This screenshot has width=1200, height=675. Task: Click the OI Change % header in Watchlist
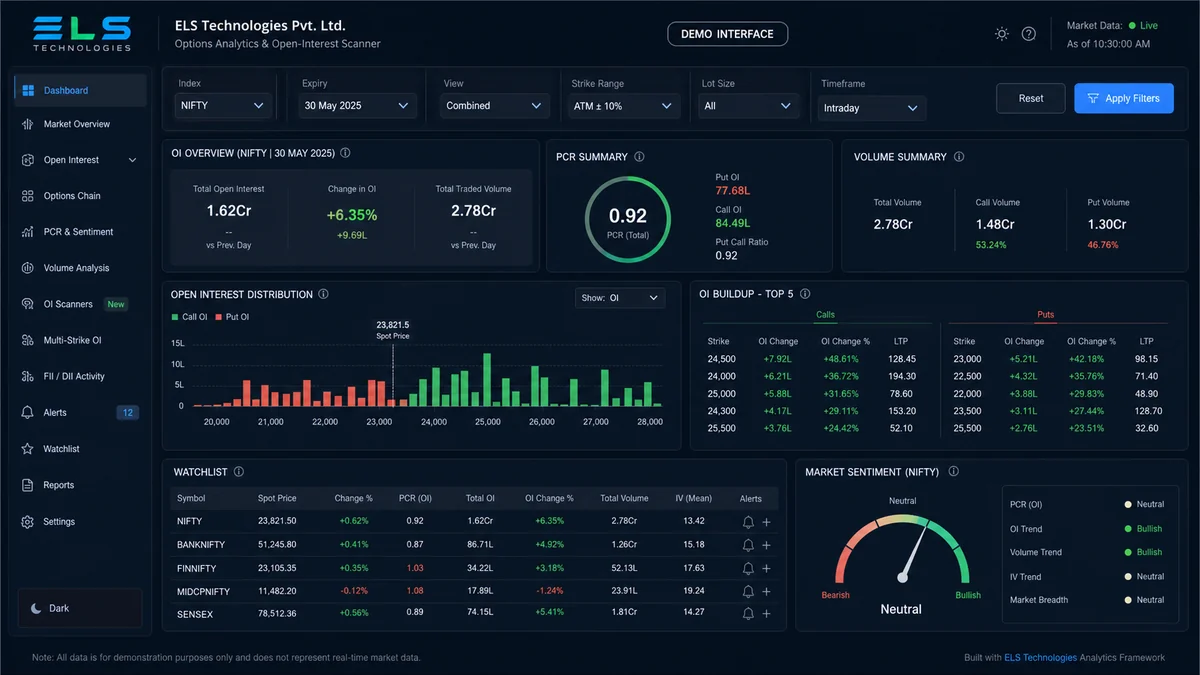550,498
